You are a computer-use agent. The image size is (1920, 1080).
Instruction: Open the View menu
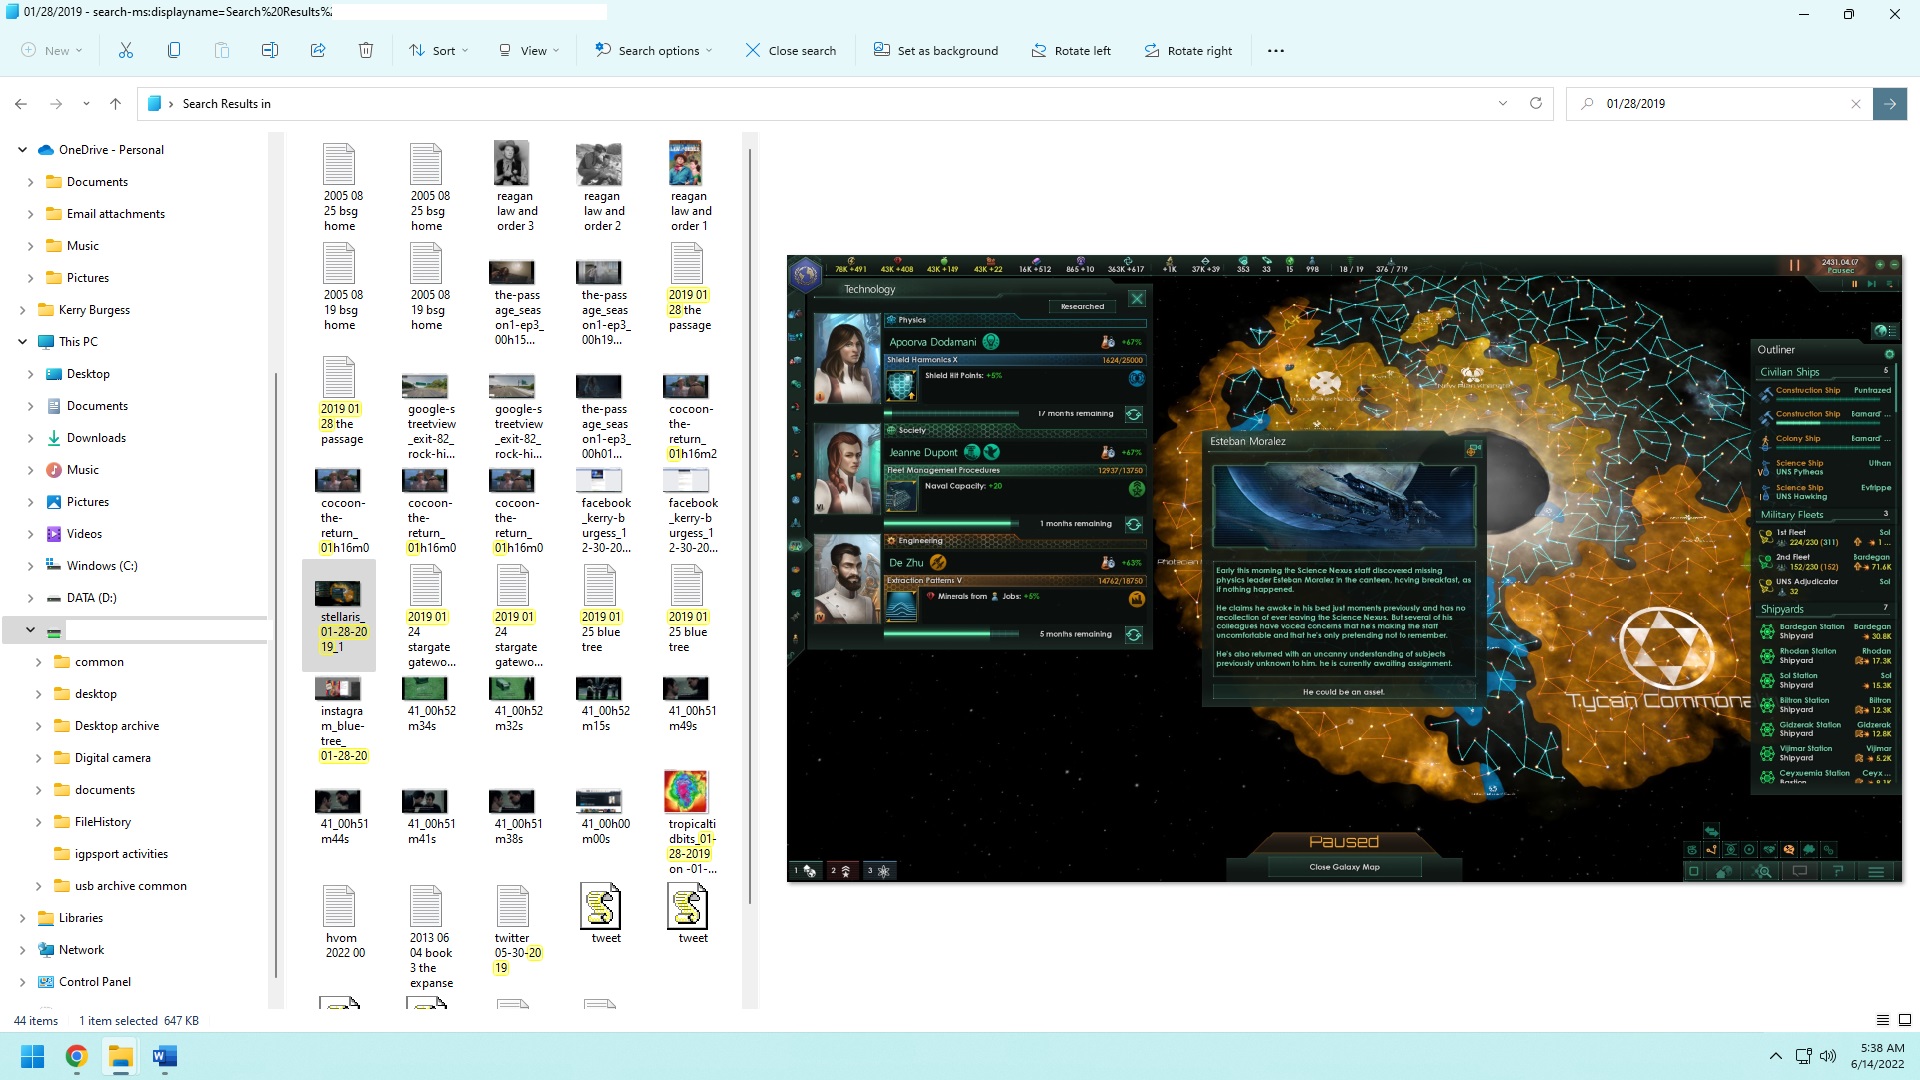[x=529, y=50]
